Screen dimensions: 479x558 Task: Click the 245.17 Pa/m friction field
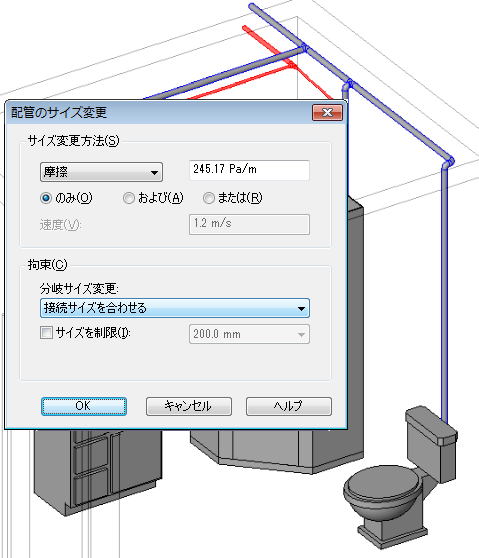(249, 170)
